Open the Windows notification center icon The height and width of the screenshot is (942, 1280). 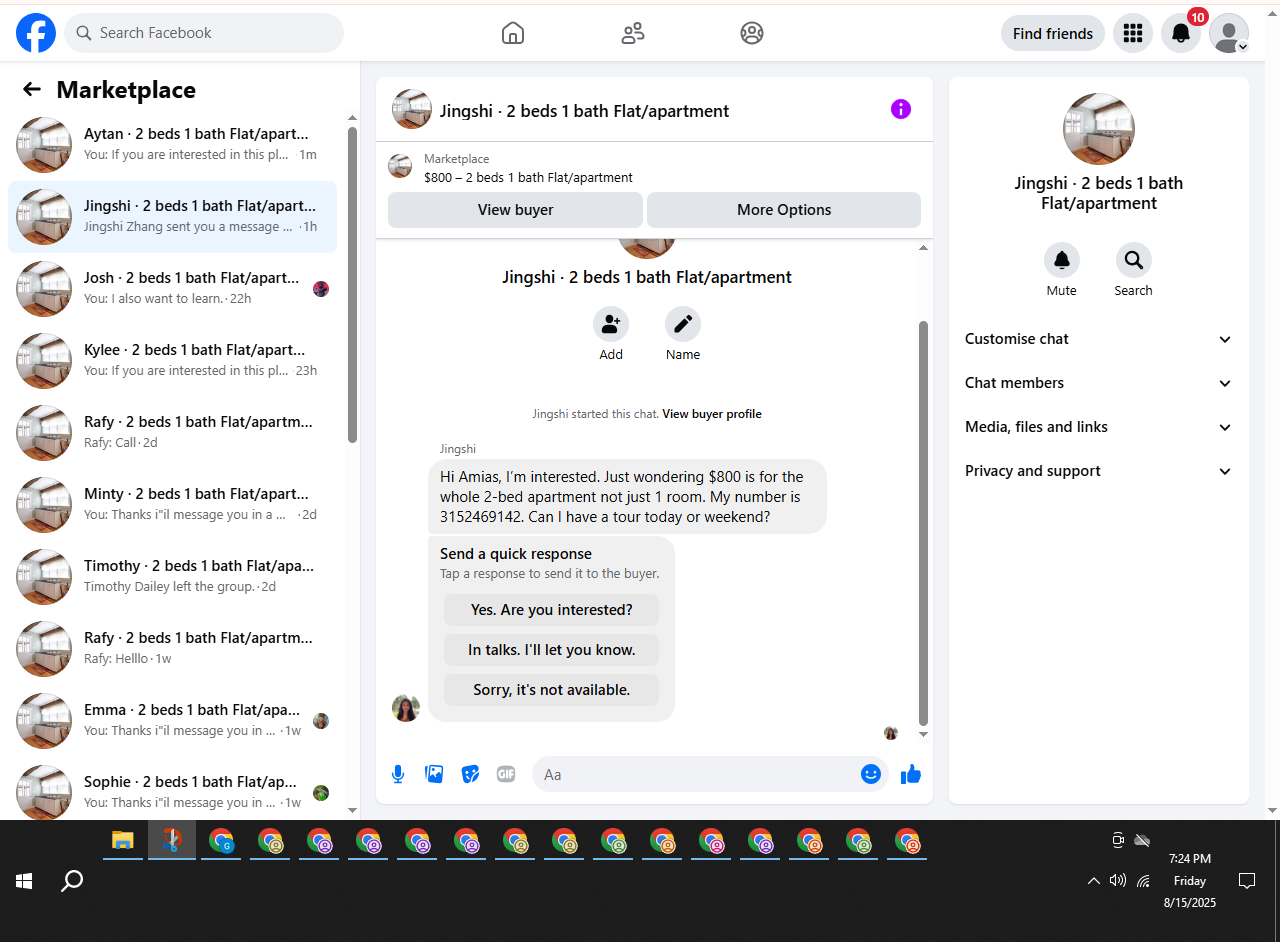click(x=1247, y=881)
